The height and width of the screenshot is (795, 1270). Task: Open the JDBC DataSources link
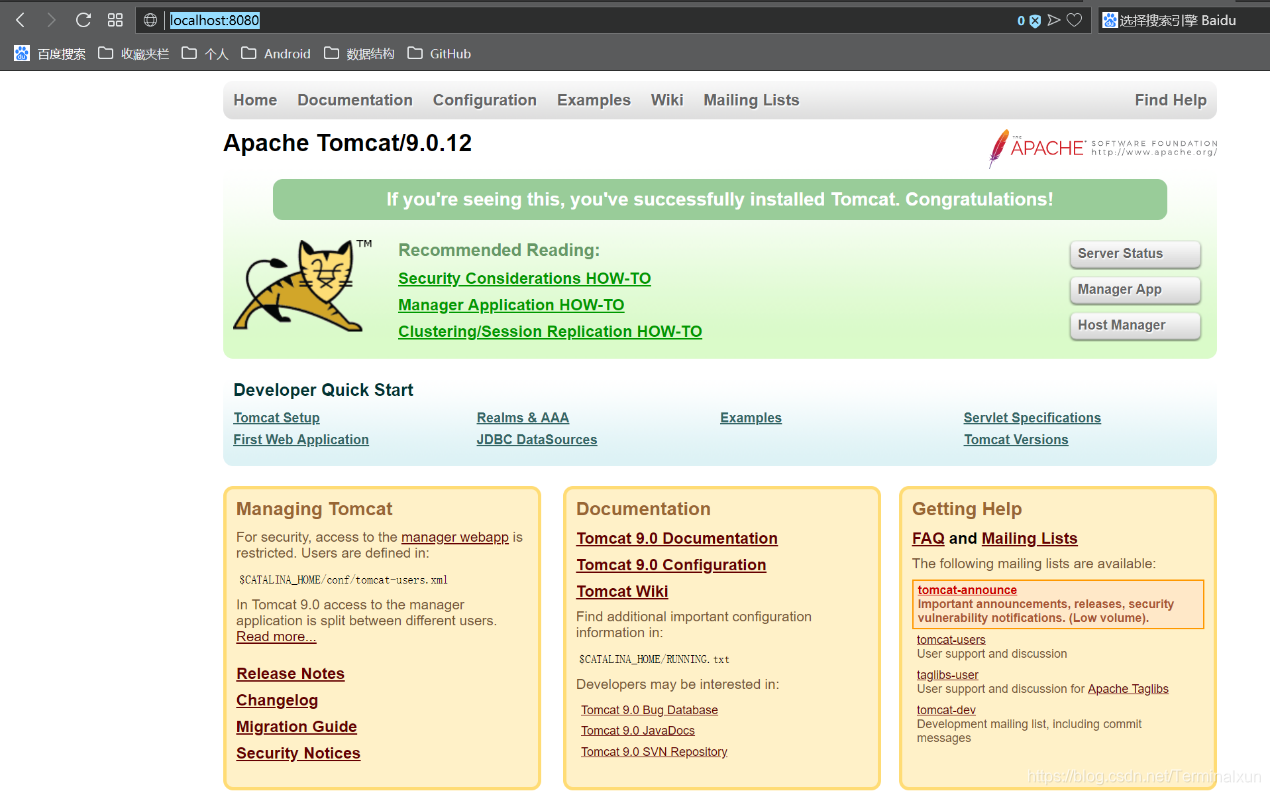(537, 440)
